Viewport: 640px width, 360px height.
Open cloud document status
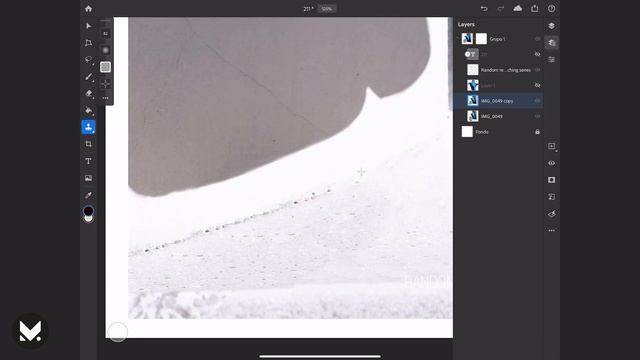[518, 9]
